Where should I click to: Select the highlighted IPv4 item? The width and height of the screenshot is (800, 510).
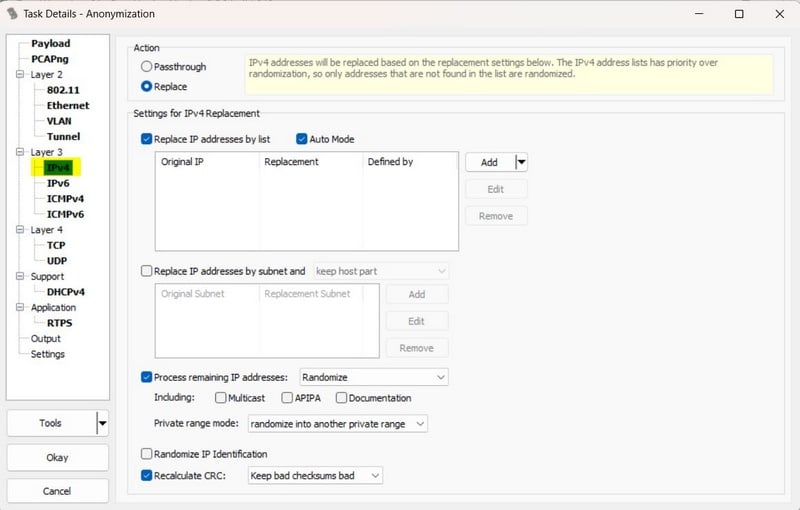(58, 168)
